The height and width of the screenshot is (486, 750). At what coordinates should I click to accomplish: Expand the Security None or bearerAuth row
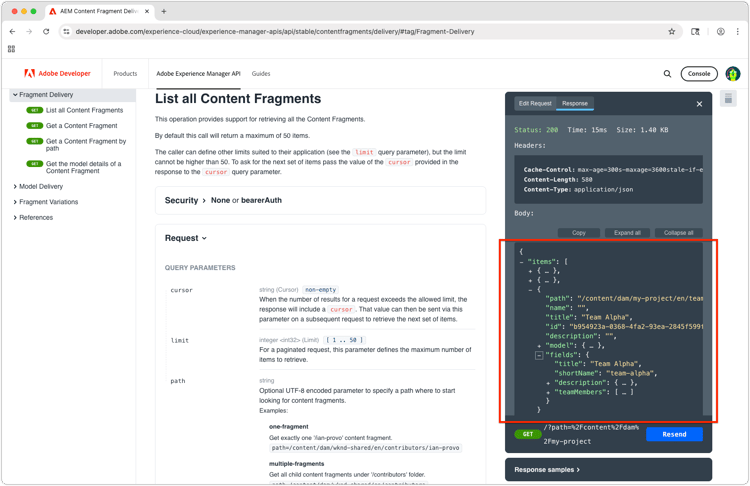pyautogui.click(x=320, y=200)
